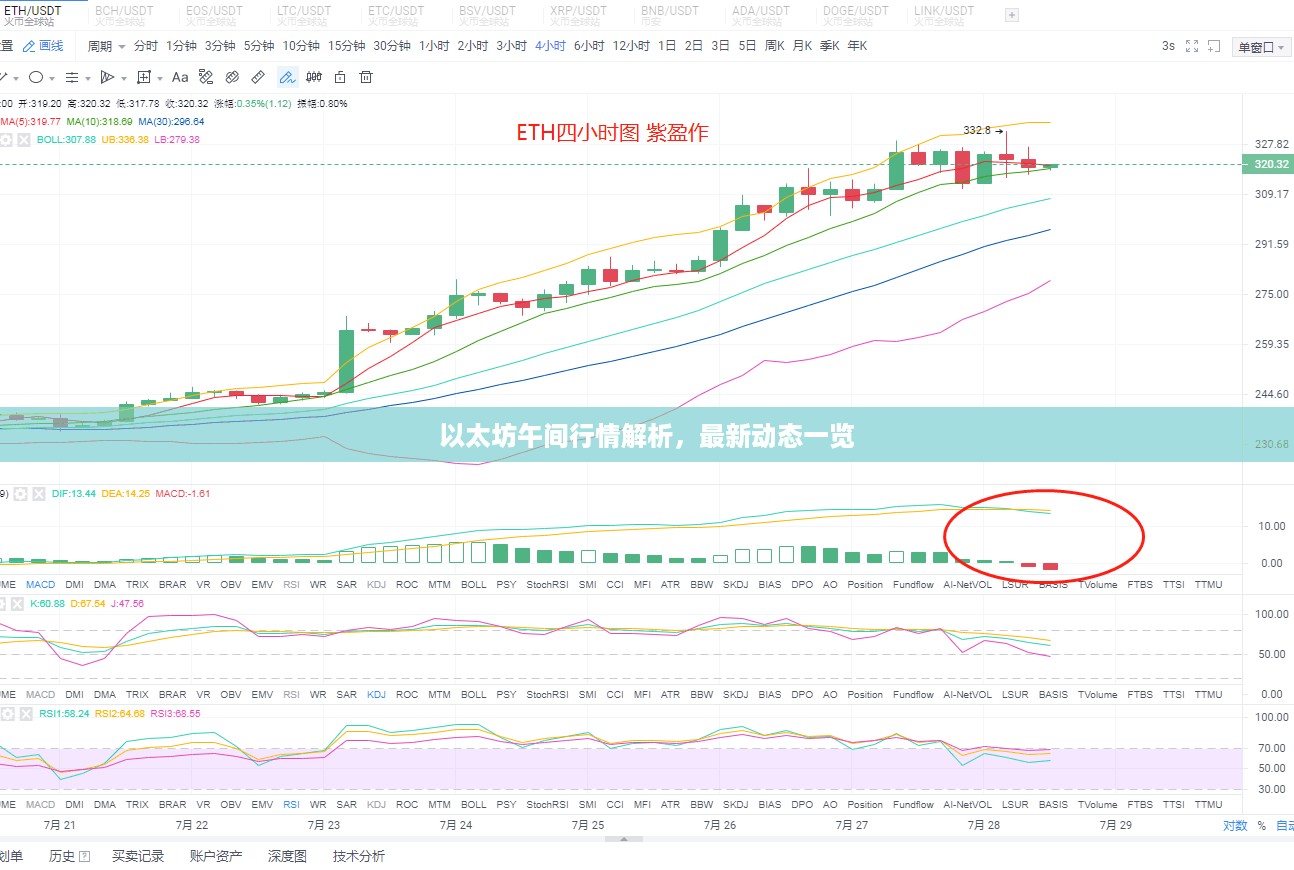Open the 周期 period dropdown

(x=106, y=46)
